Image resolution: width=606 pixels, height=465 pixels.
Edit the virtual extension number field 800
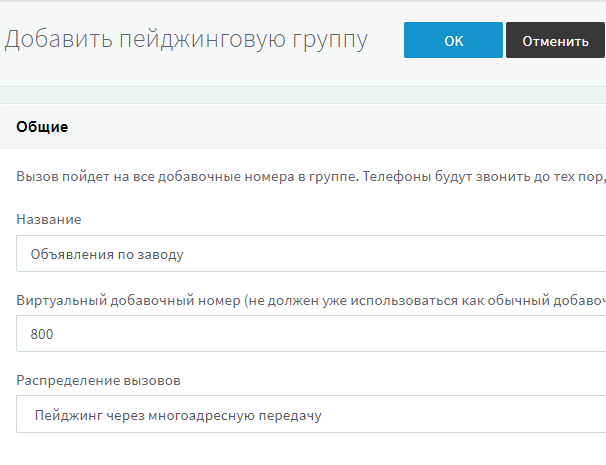[x=311, y=334]
